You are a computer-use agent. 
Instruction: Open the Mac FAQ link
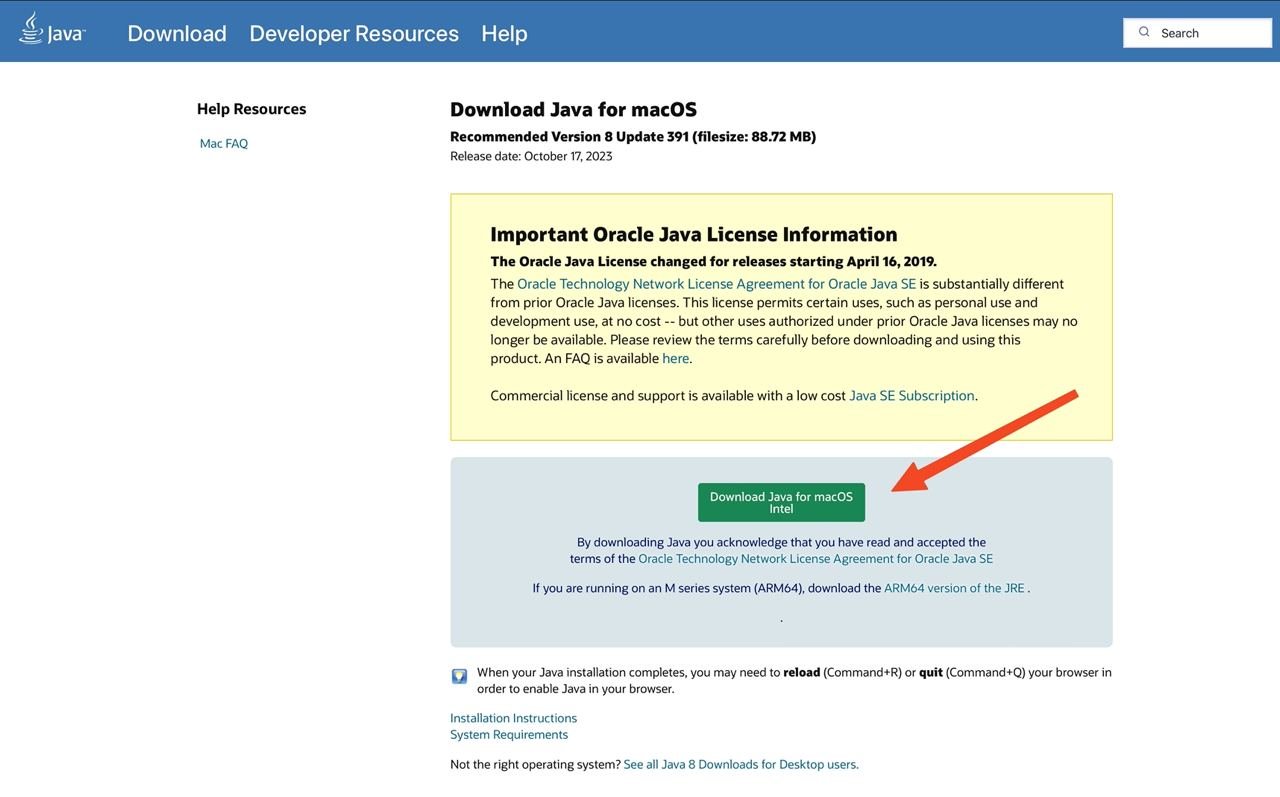pos(224,143)
